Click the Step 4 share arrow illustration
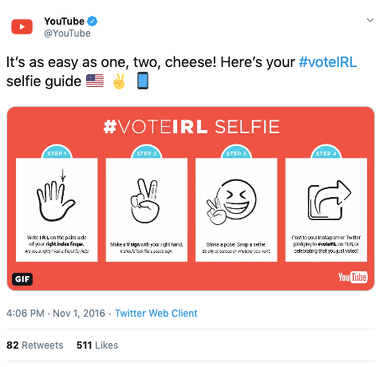 [x=329, y=200]
